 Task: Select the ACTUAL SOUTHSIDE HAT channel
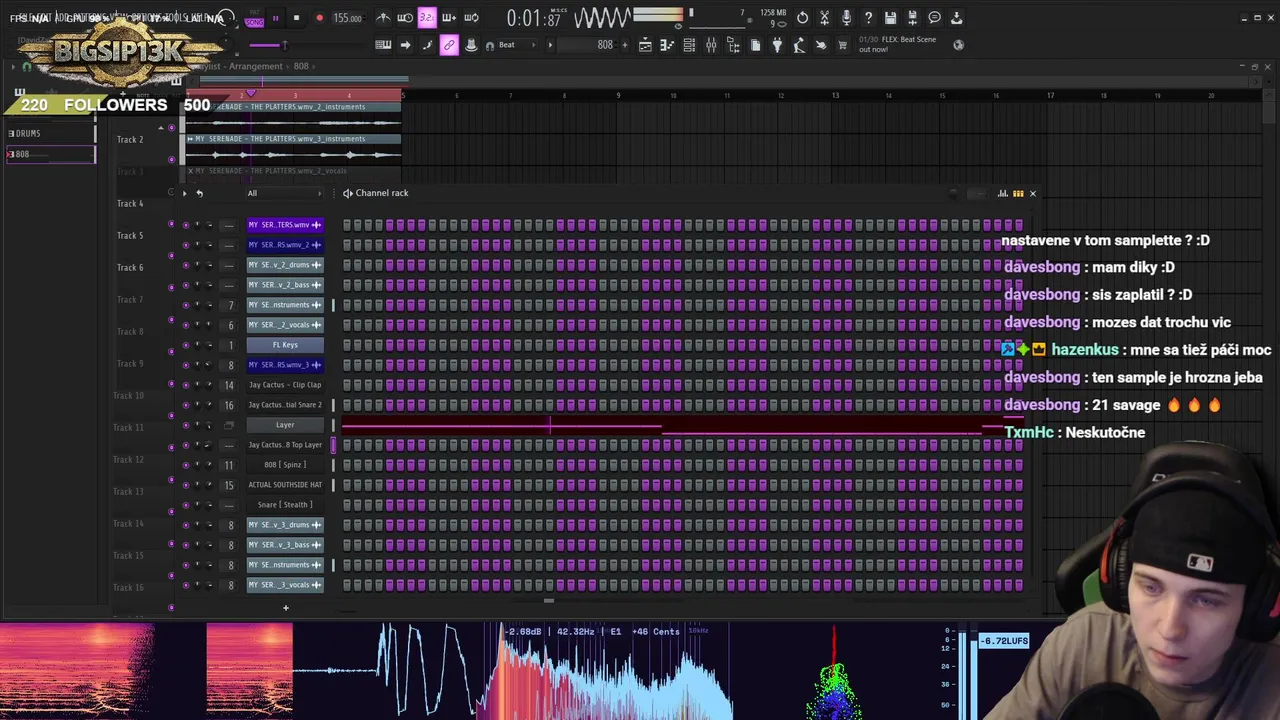click(x=285, y=485)
